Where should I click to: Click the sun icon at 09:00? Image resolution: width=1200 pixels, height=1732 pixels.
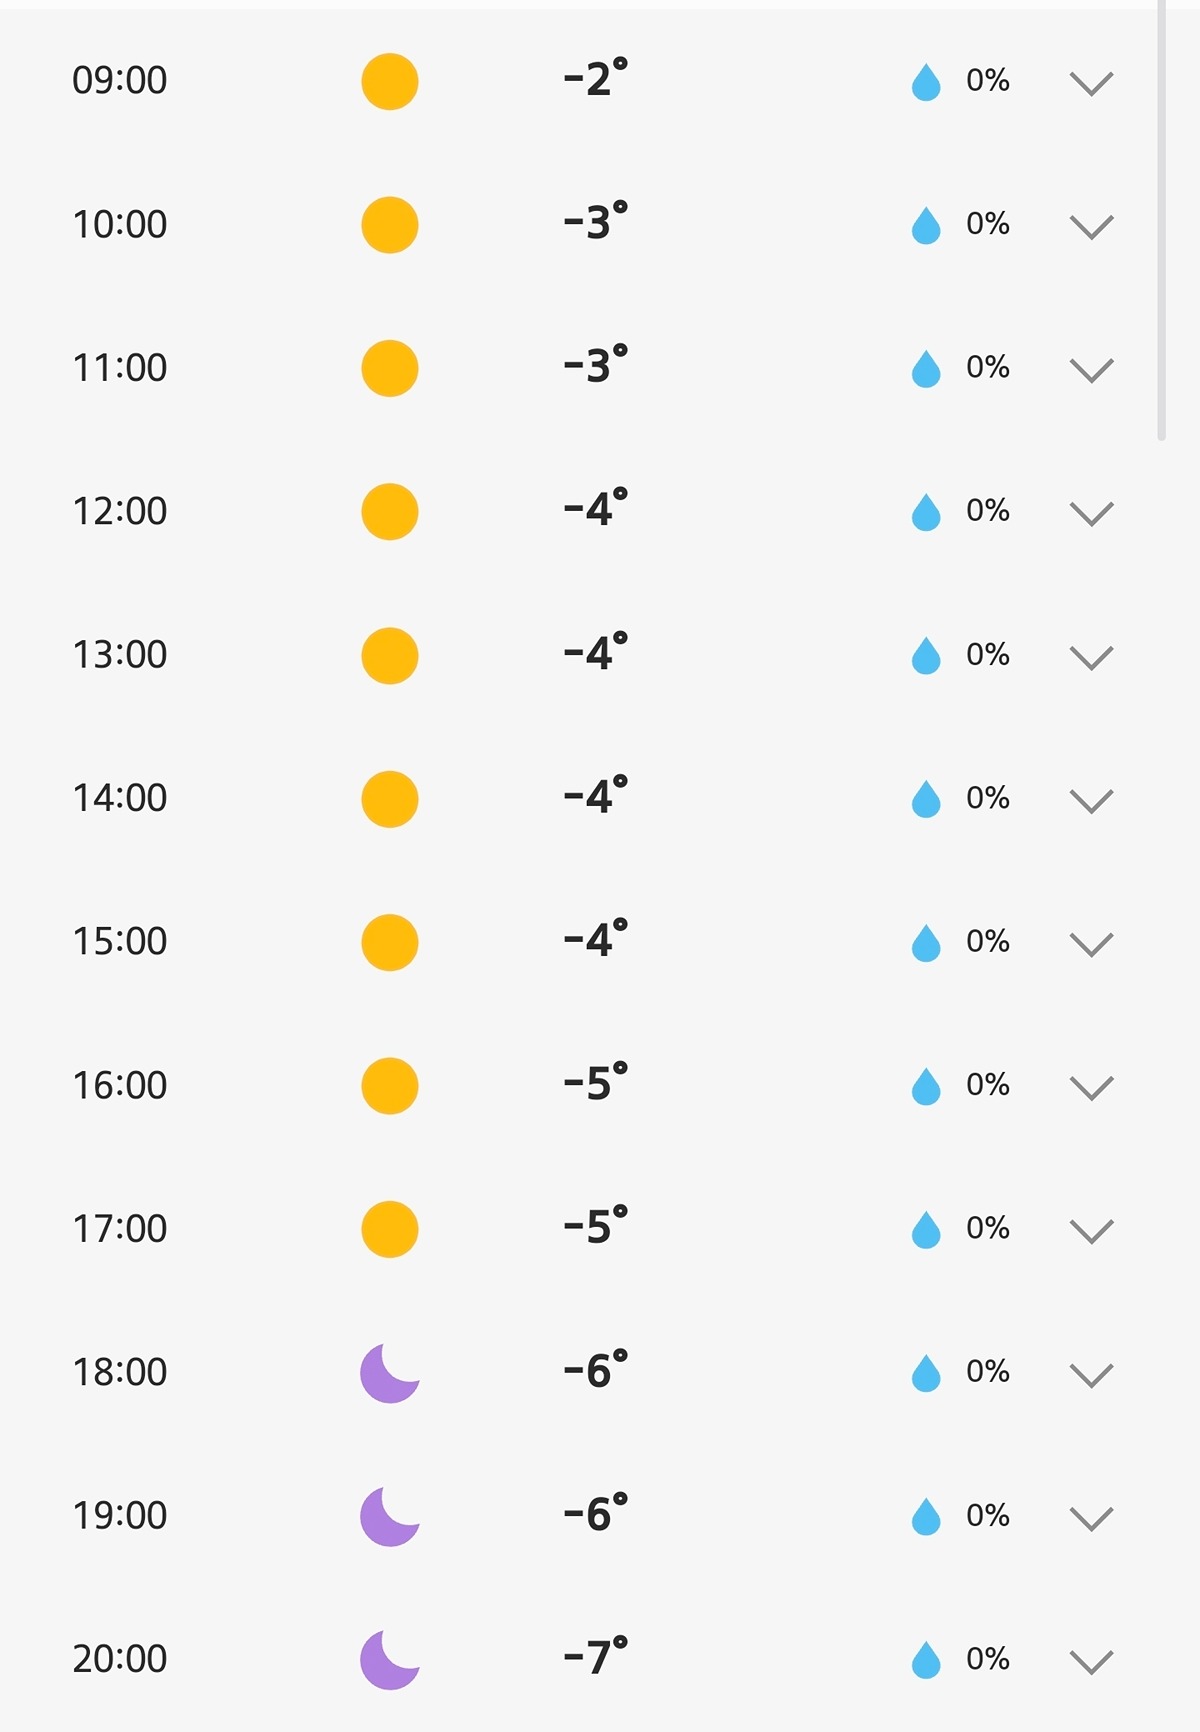[x=389, y=82]
